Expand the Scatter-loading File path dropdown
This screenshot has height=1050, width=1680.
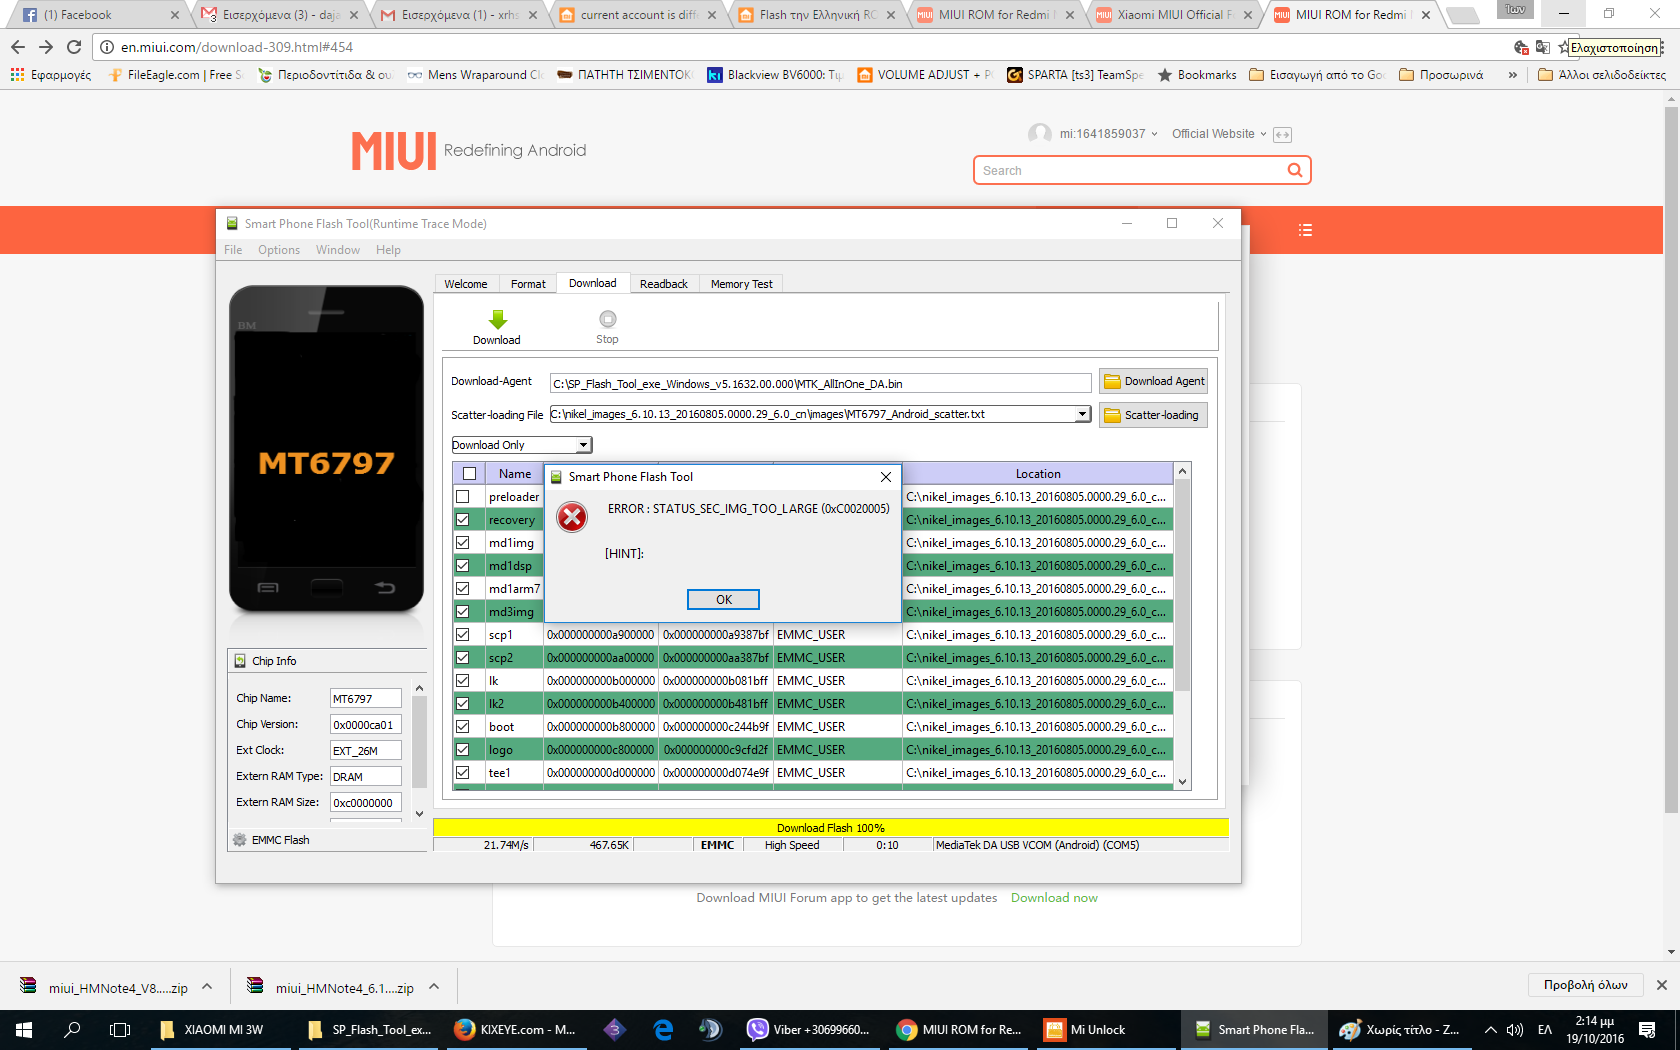[1081, 415]
